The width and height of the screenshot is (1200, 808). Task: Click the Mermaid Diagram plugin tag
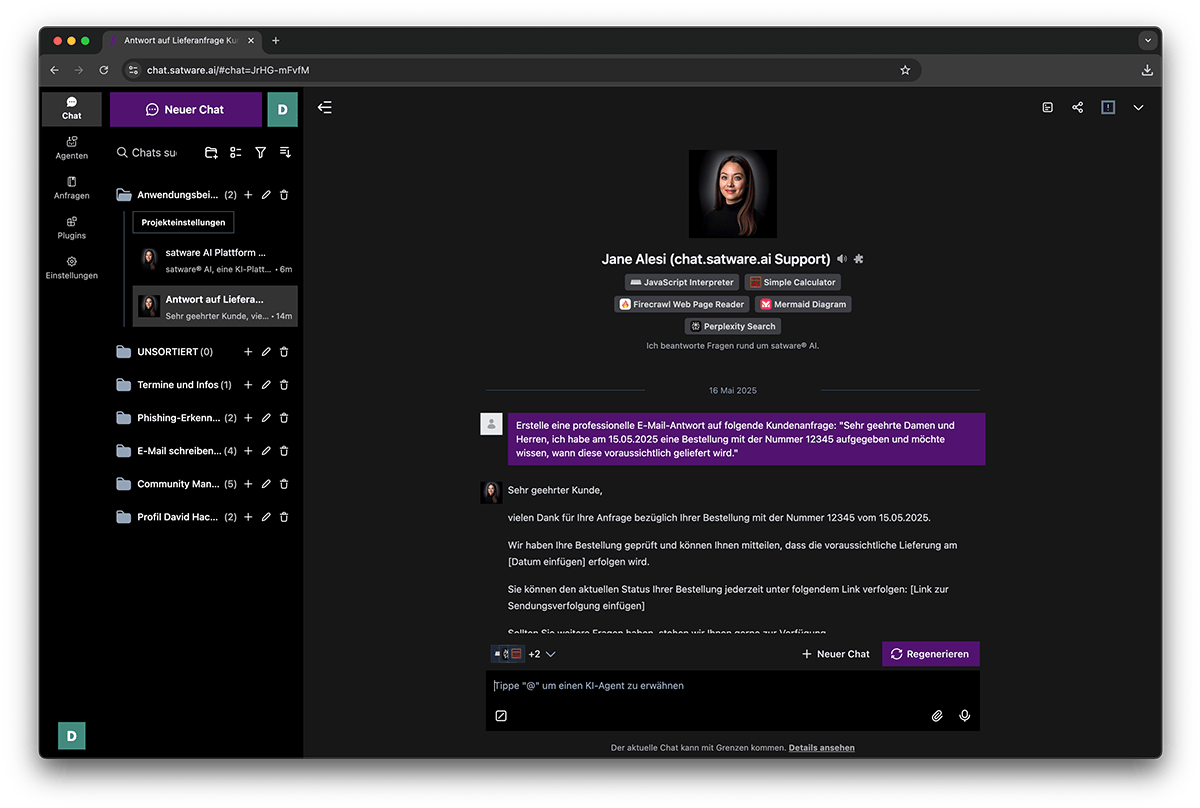pyautogui.click(x=803, y=304)
